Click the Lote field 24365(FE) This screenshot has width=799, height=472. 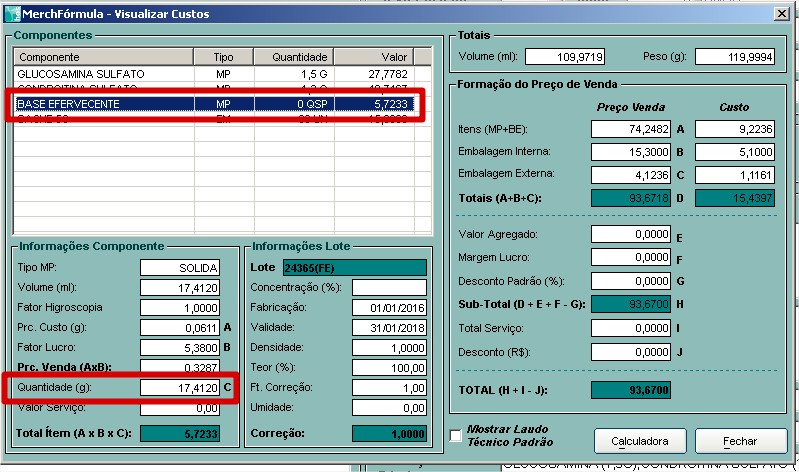355,268
